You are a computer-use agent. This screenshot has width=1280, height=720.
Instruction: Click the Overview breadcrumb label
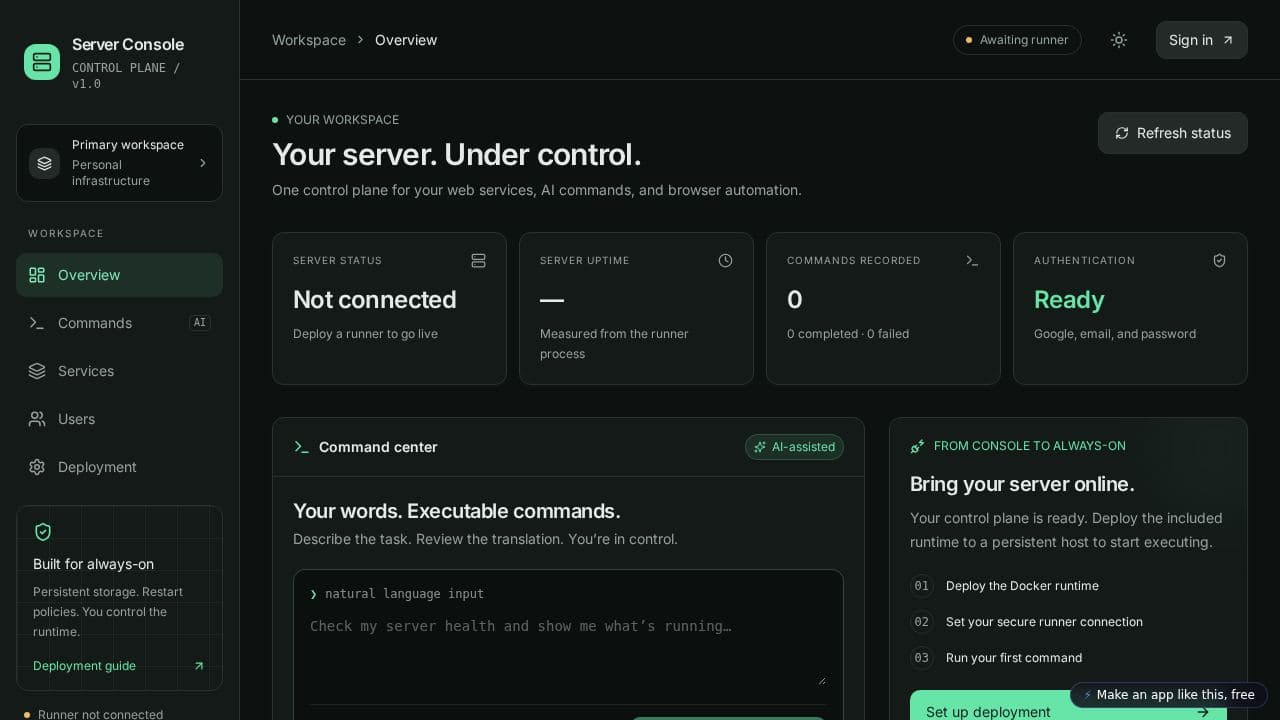[406, 40]
